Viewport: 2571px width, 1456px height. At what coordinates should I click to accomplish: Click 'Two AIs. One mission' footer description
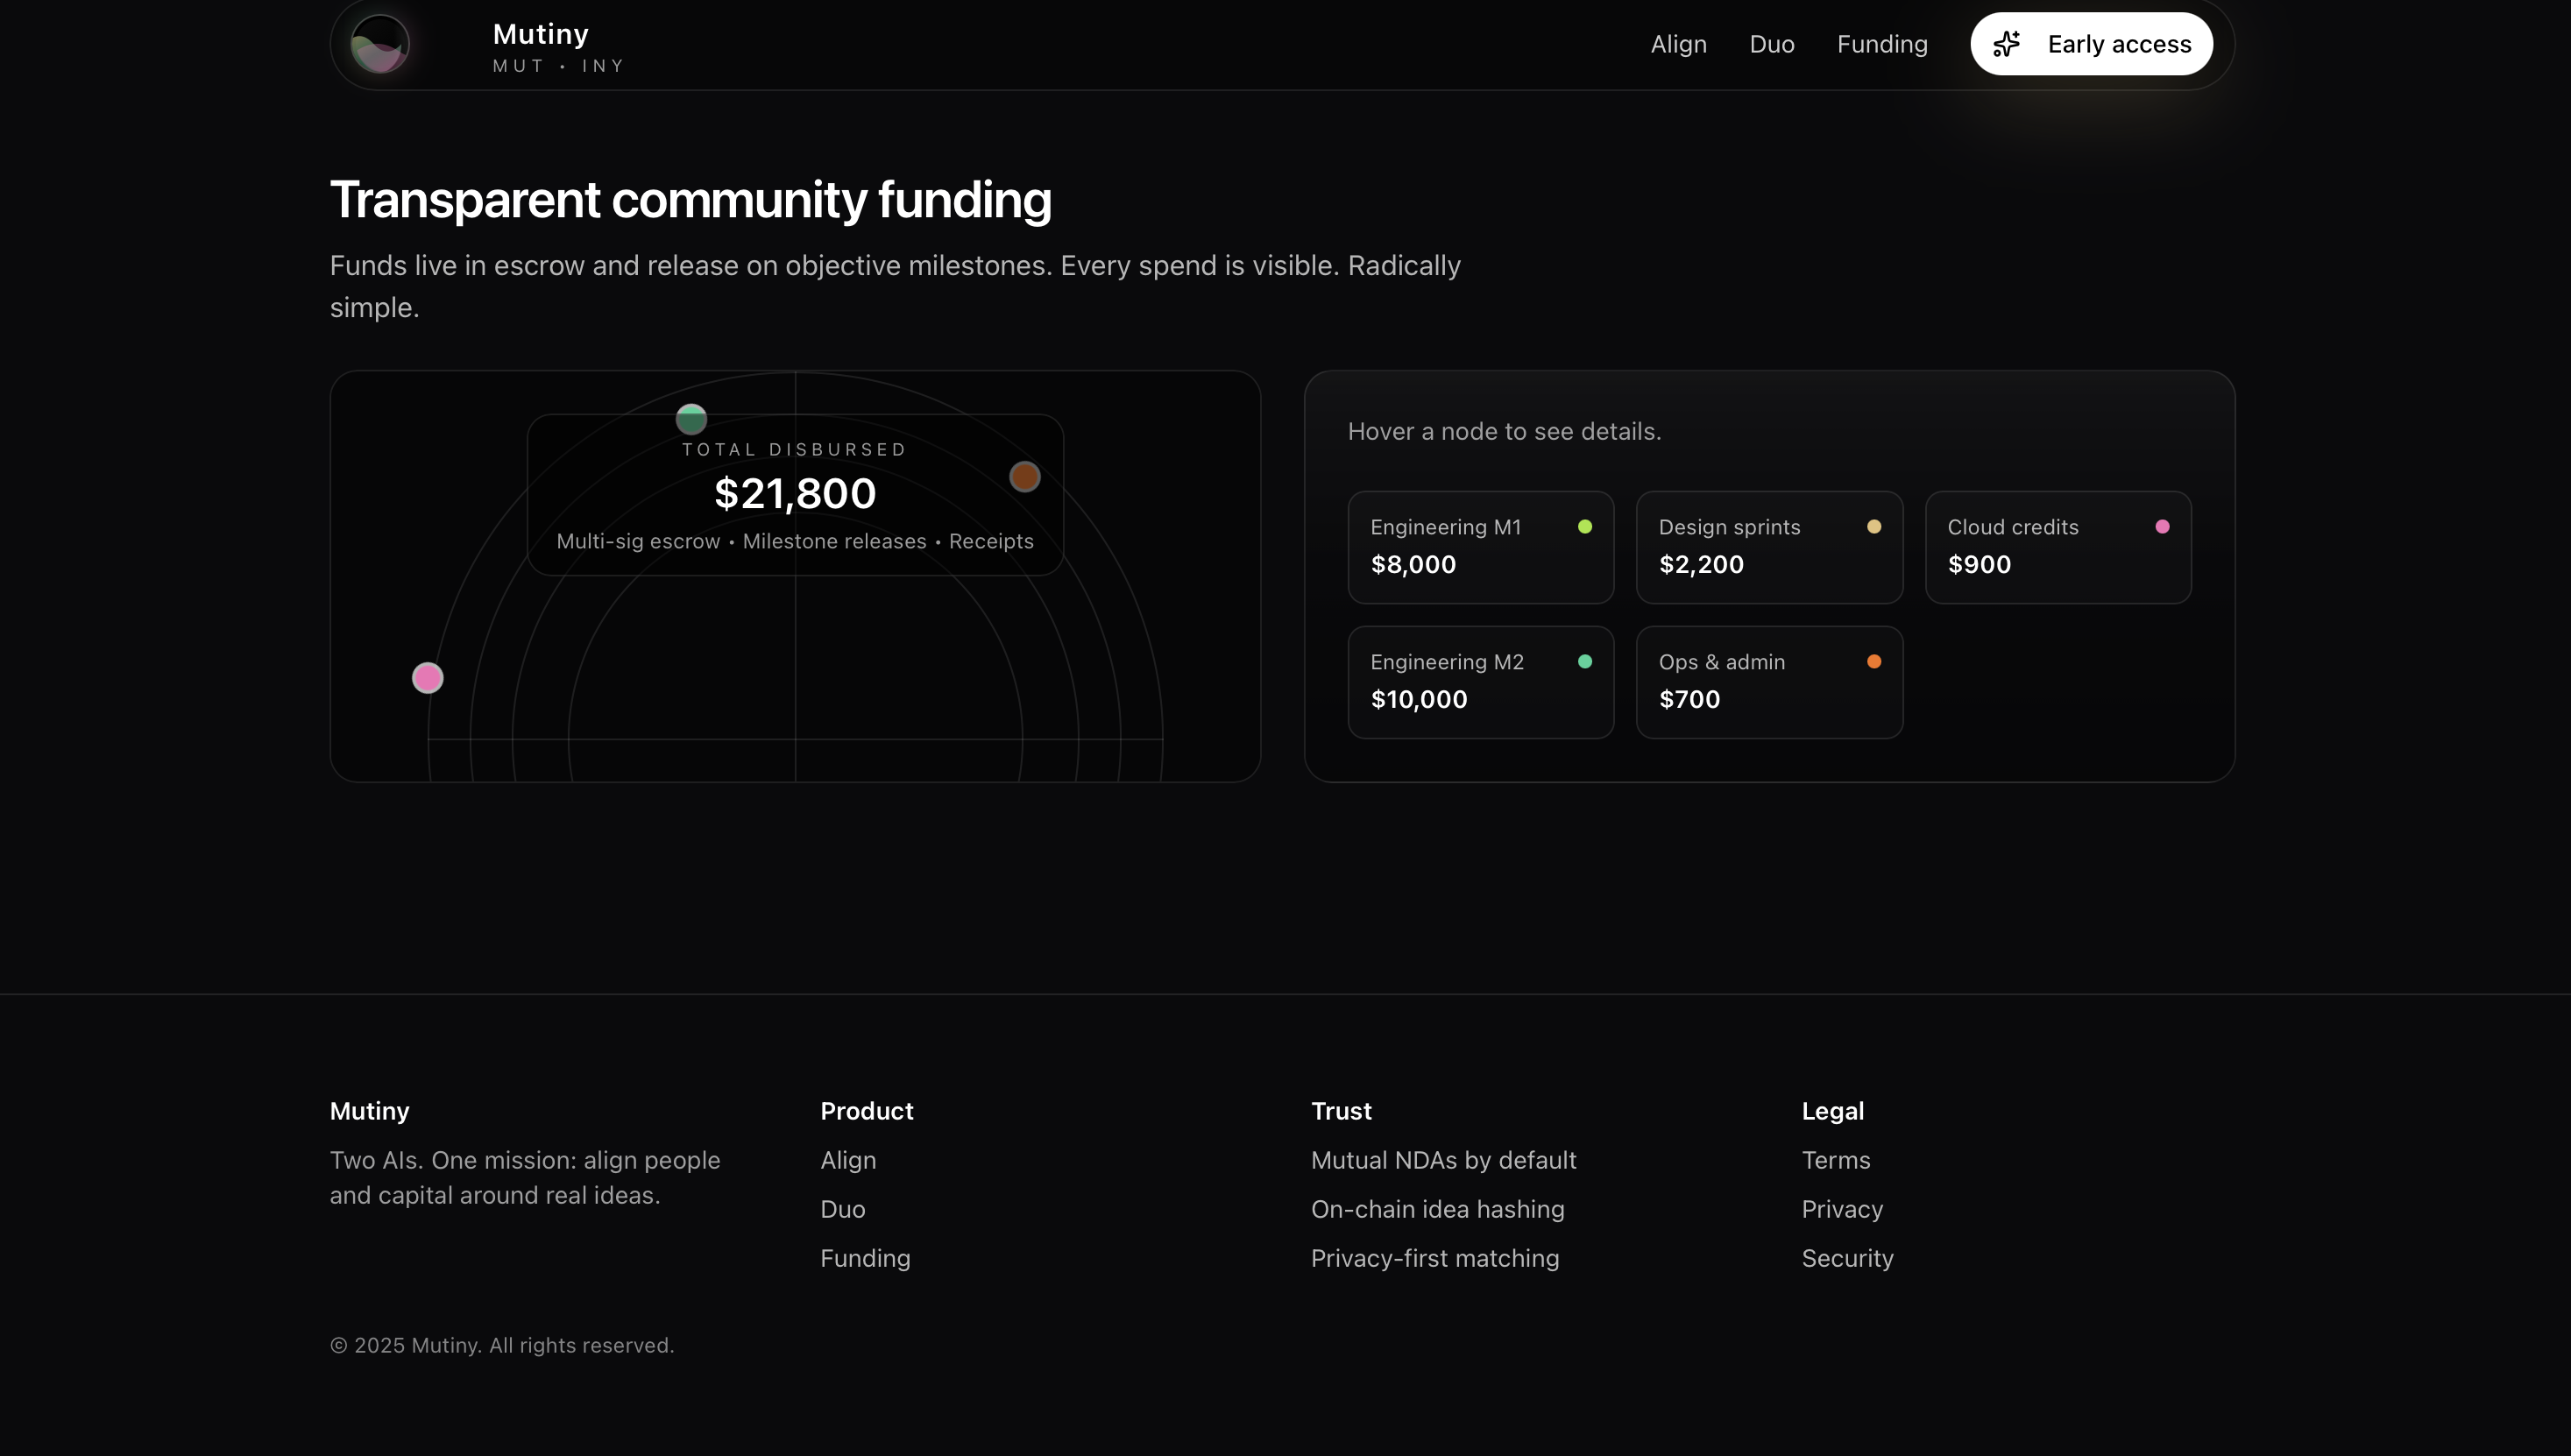tap(525, 1177)
